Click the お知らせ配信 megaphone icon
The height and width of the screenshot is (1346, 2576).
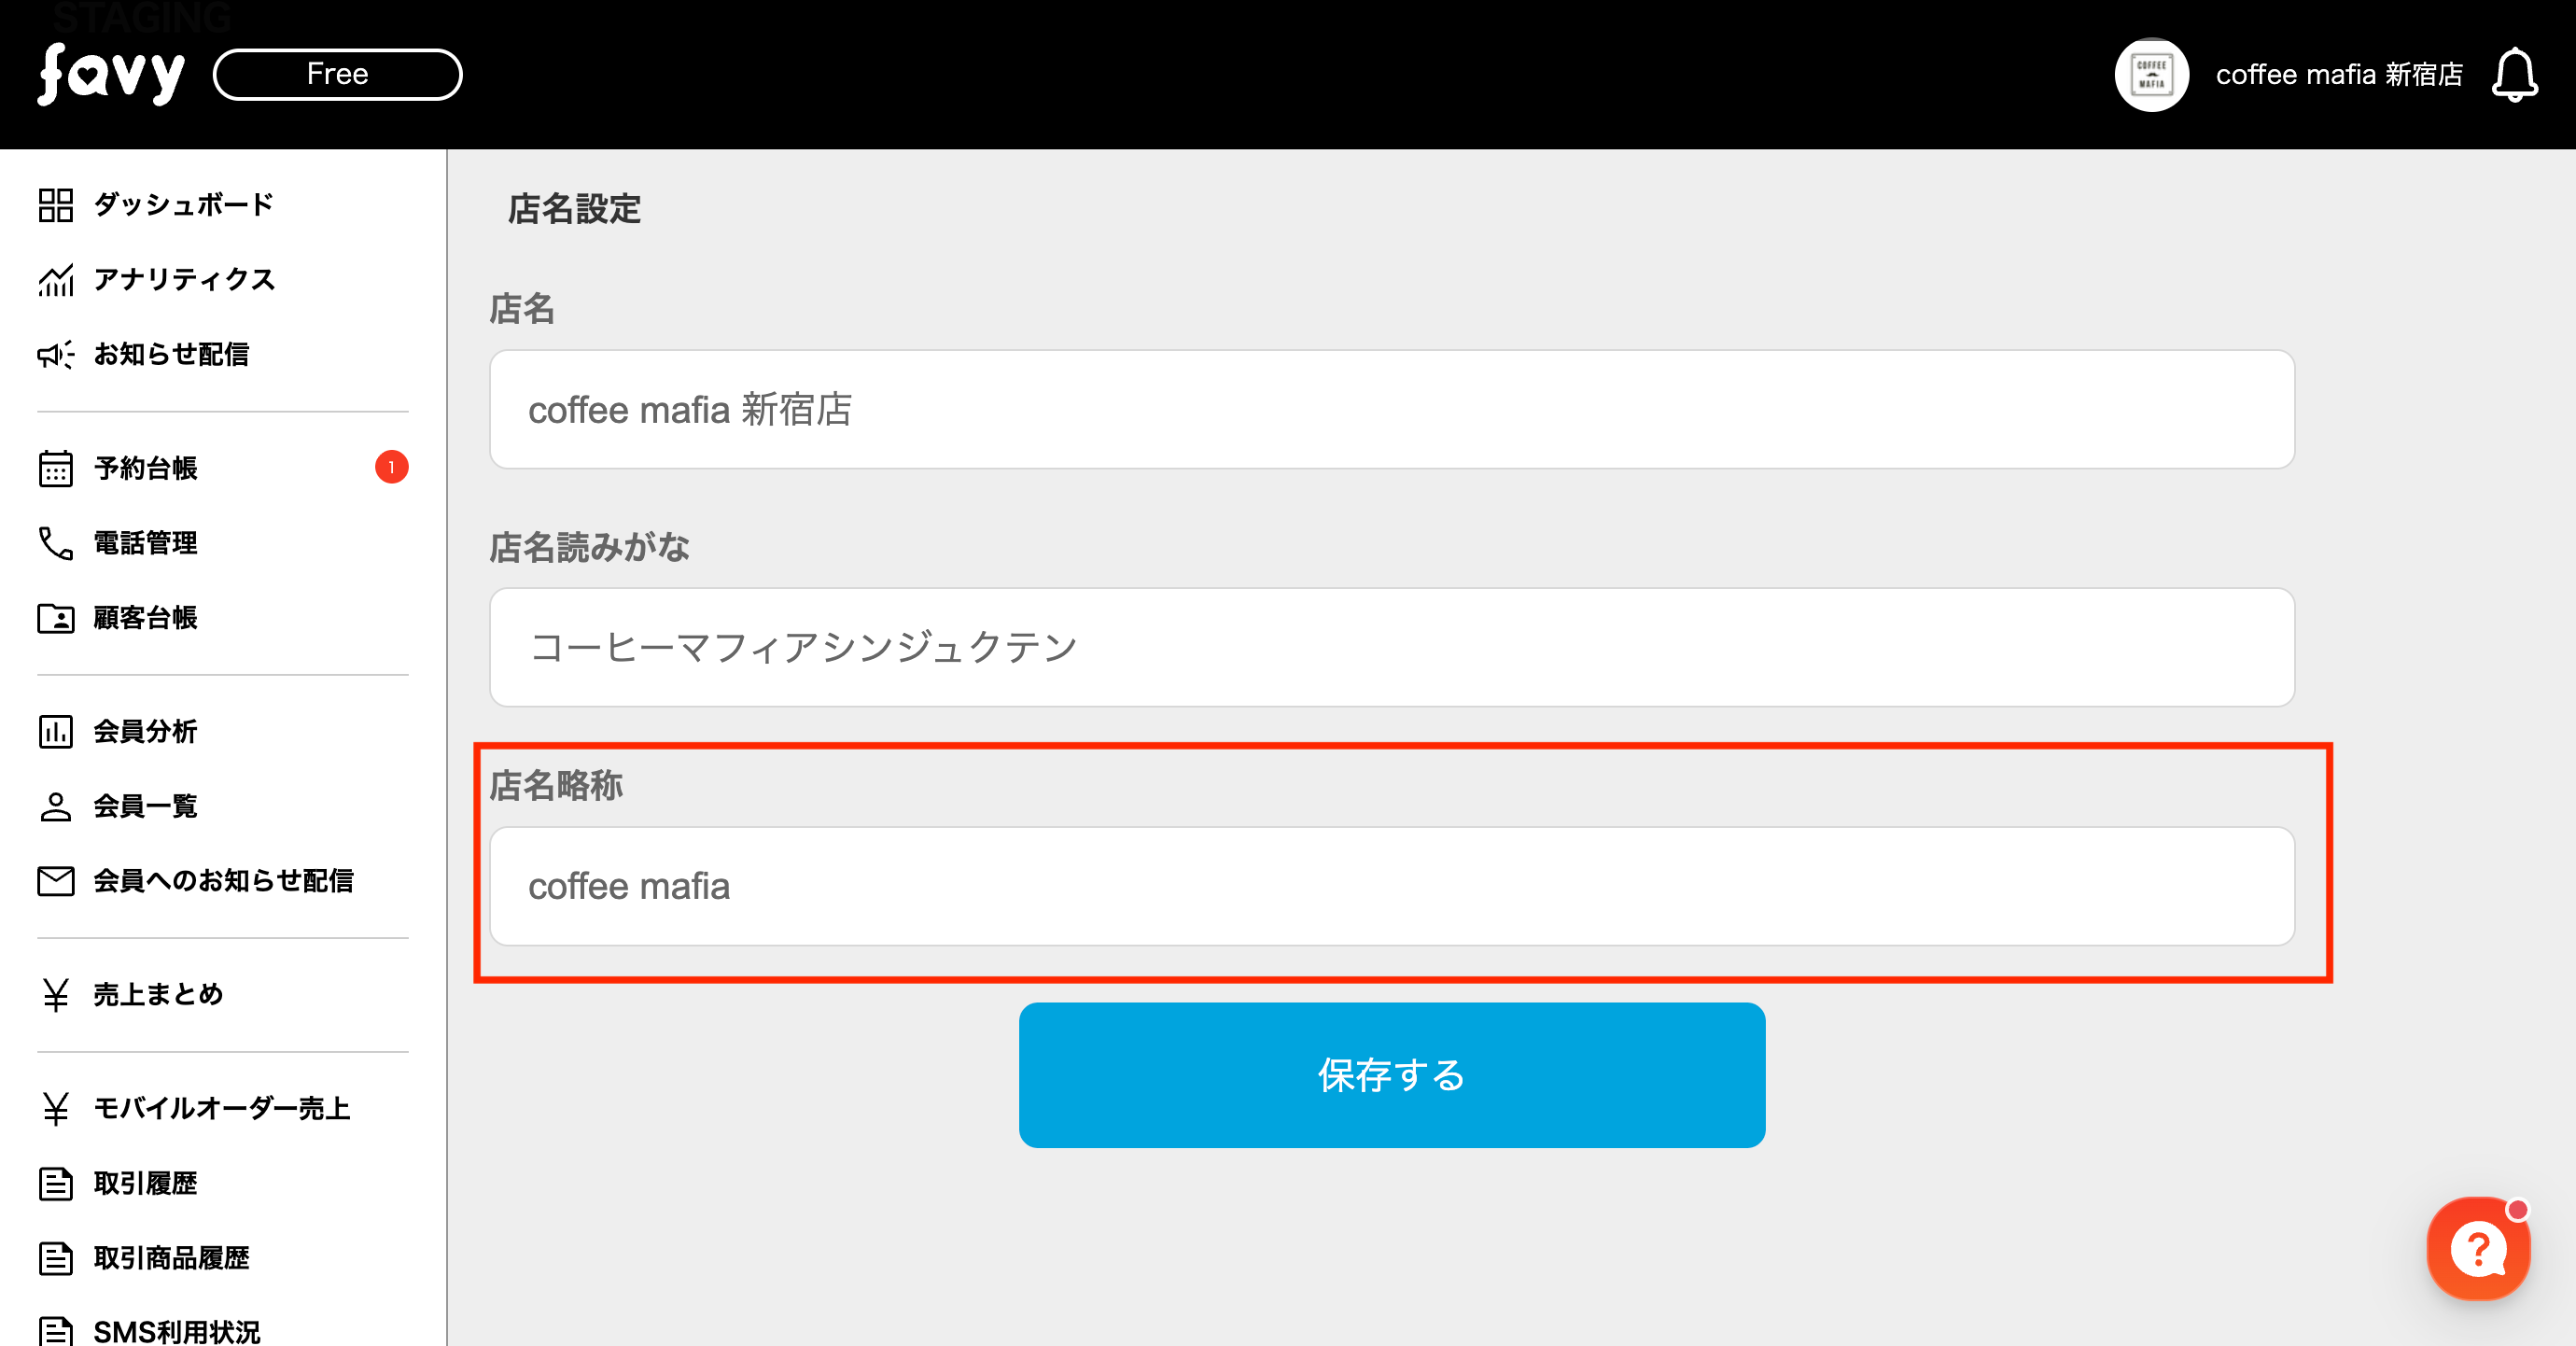point(56,355)
